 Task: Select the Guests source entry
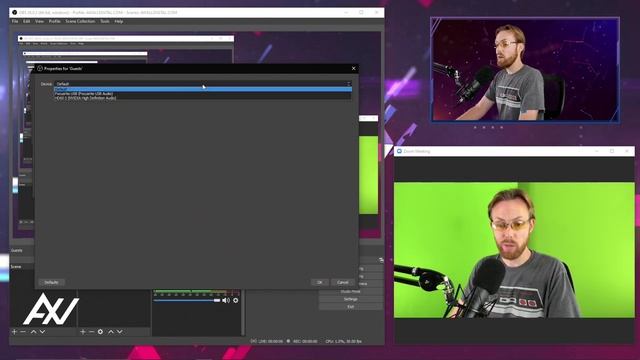[17, 250]
